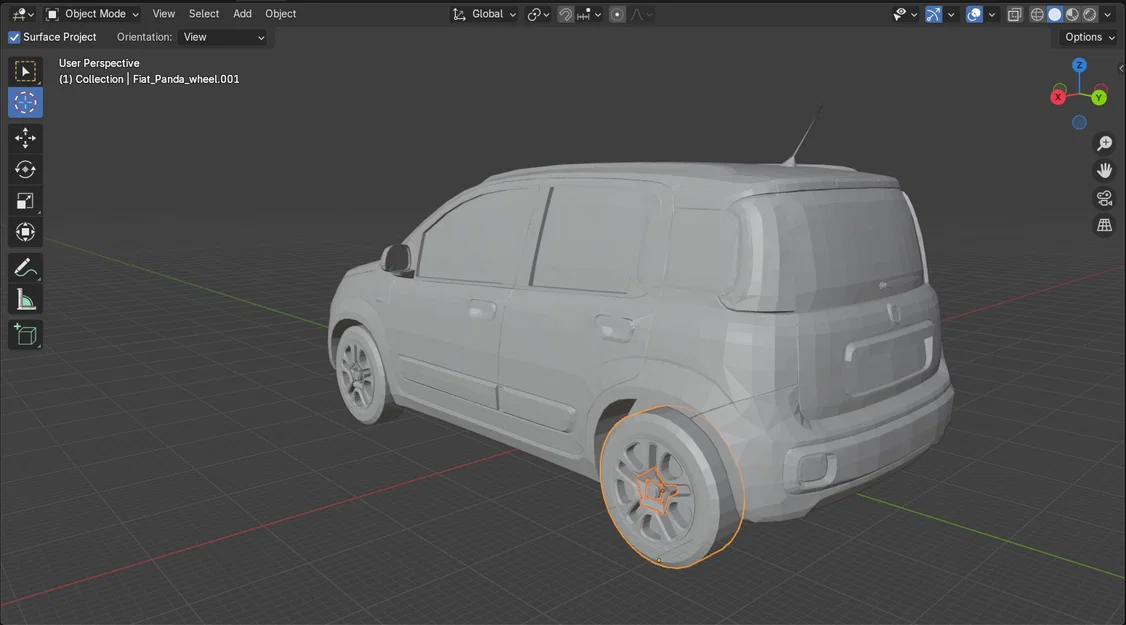Switch viewport shading to Wireframe
The height and width of the screenshot is (625, 1126).
1037,14
